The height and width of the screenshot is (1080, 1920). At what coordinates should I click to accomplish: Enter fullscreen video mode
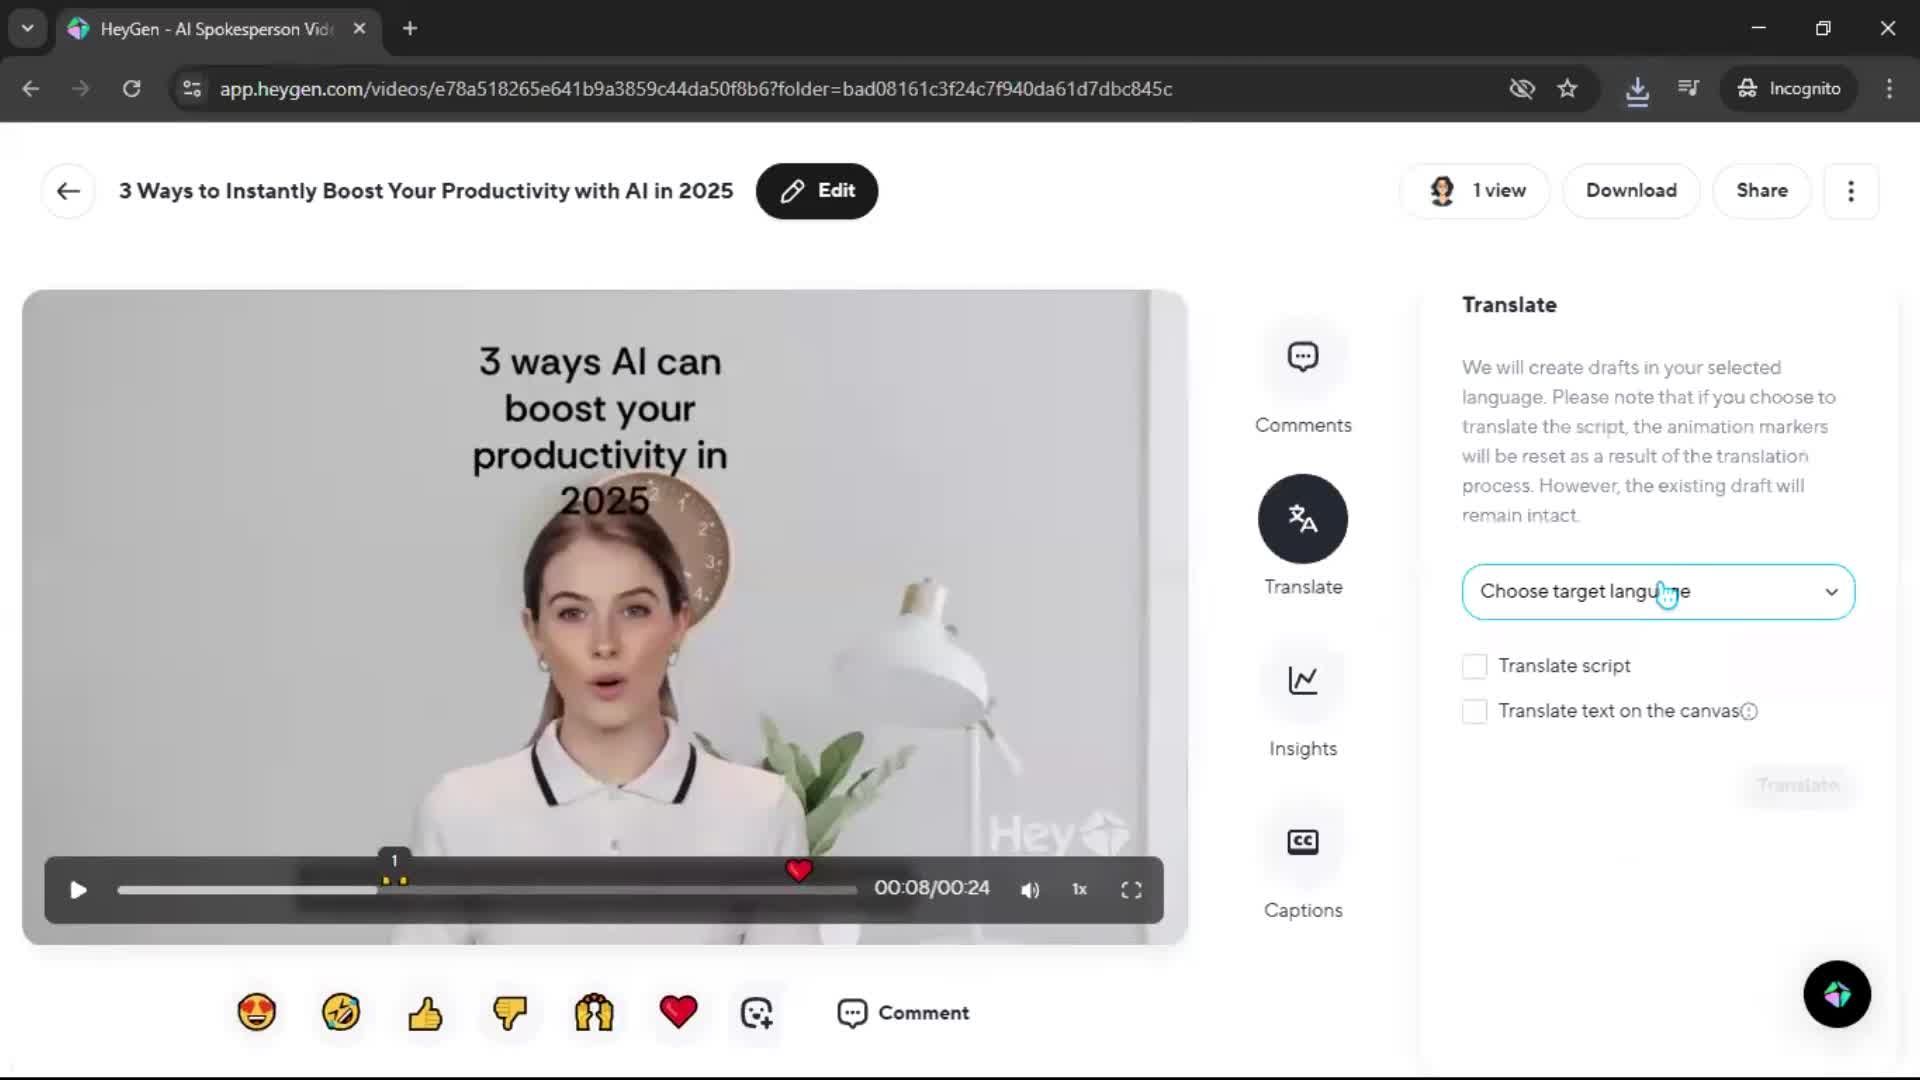[1131, 890]
